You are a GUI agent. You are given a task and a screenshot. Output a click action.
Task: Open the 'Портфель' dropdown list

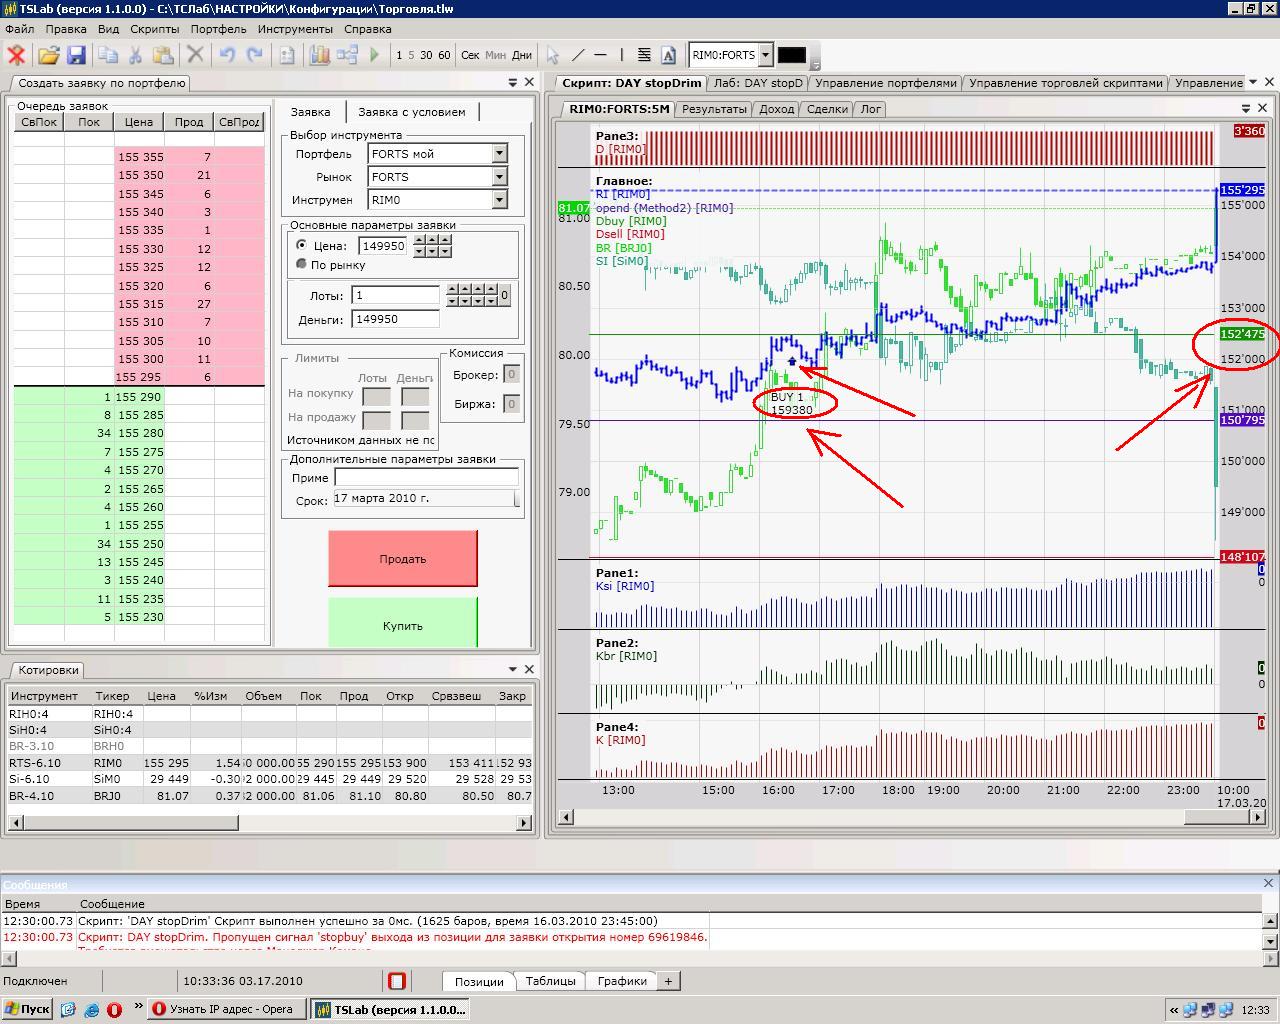[x=499, y=153]
